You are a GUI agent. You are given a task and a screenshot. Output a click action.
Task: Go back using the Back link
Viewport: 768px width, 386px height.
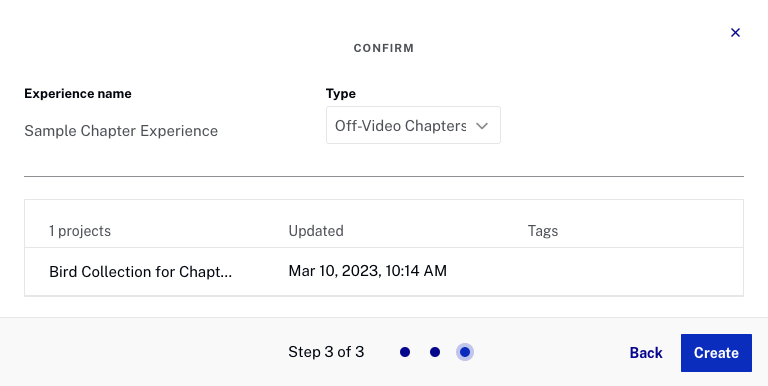coord(646,353)
